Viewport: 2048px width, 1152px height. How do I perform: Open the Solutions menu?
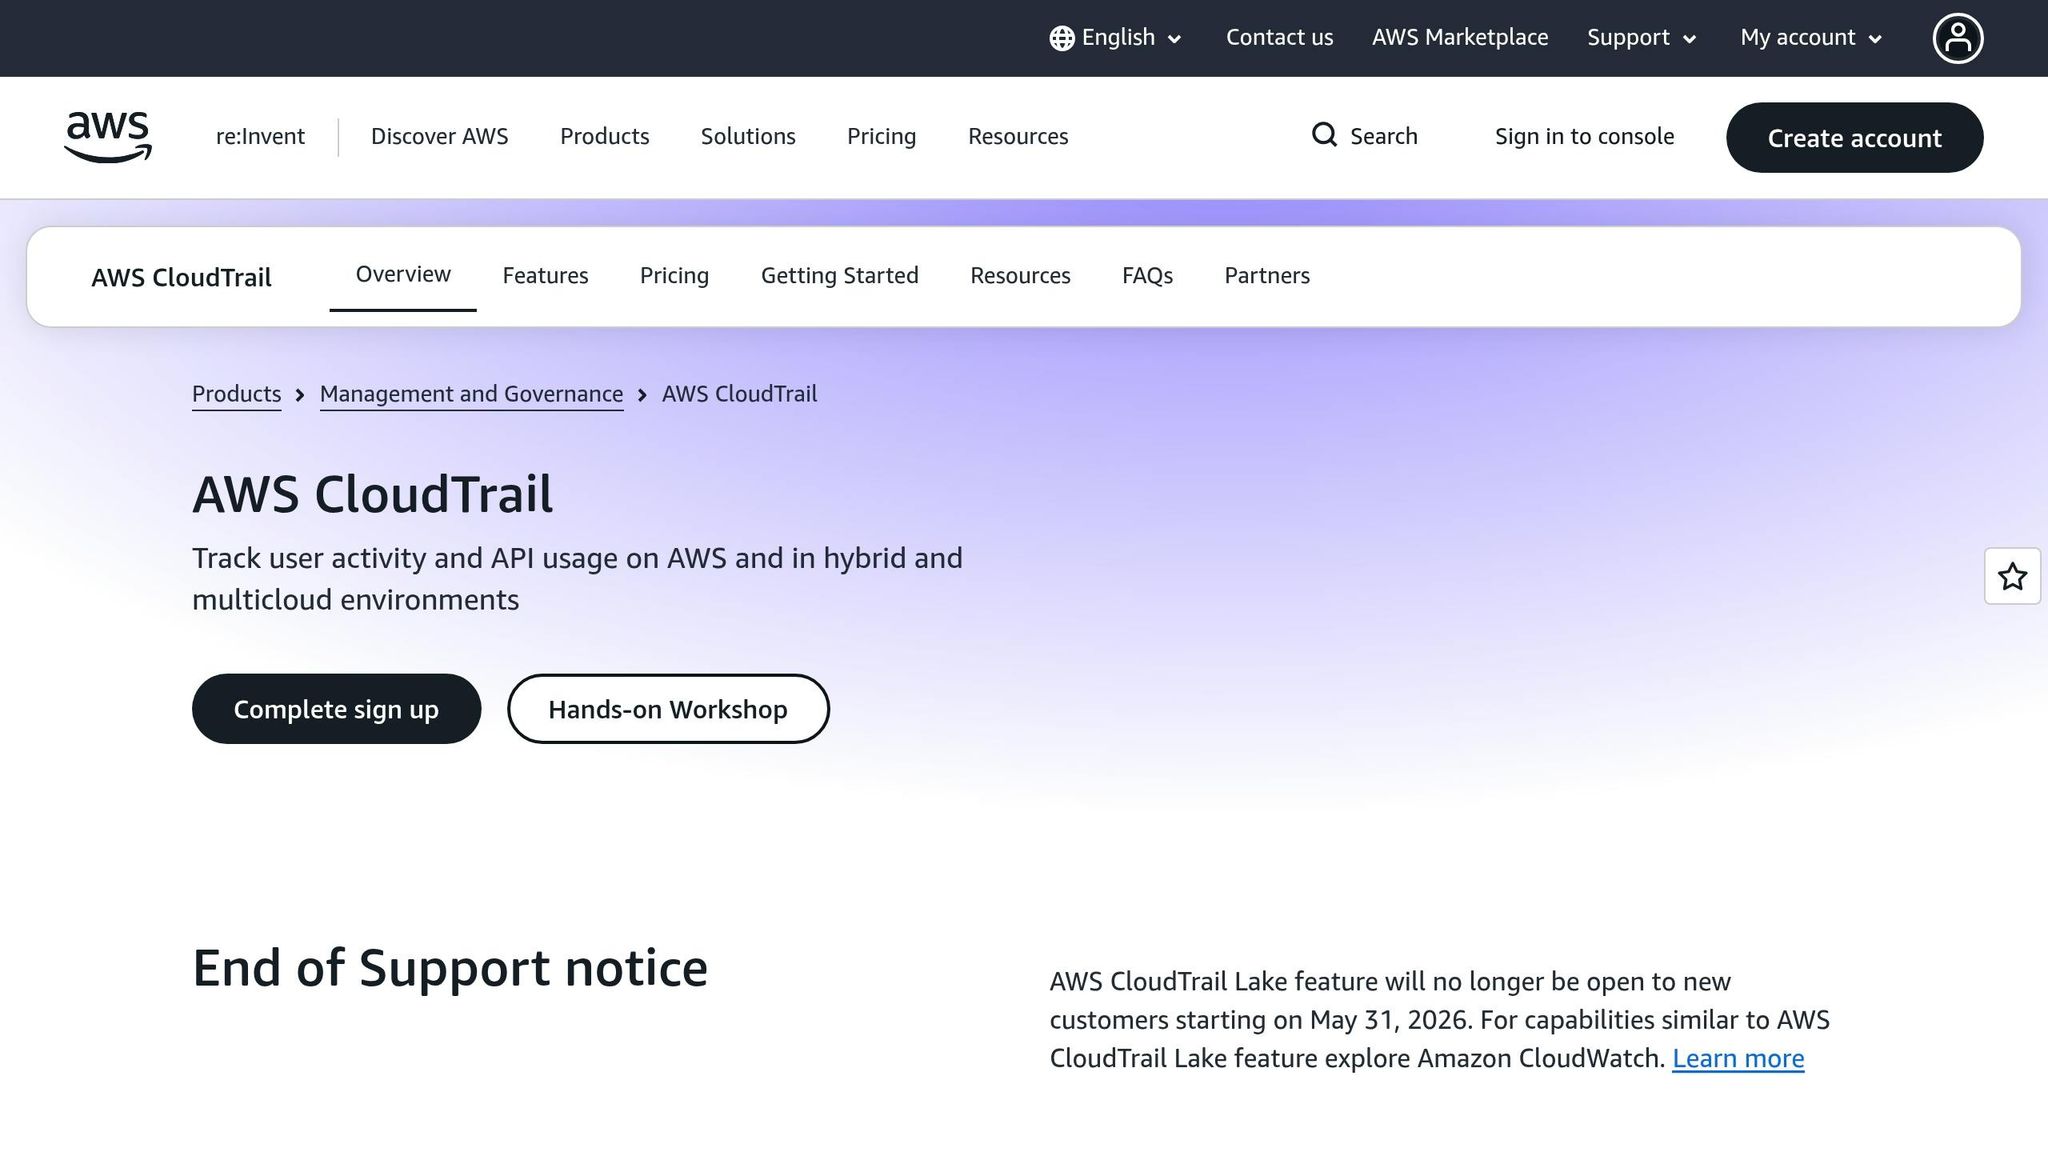click(748, 137)
